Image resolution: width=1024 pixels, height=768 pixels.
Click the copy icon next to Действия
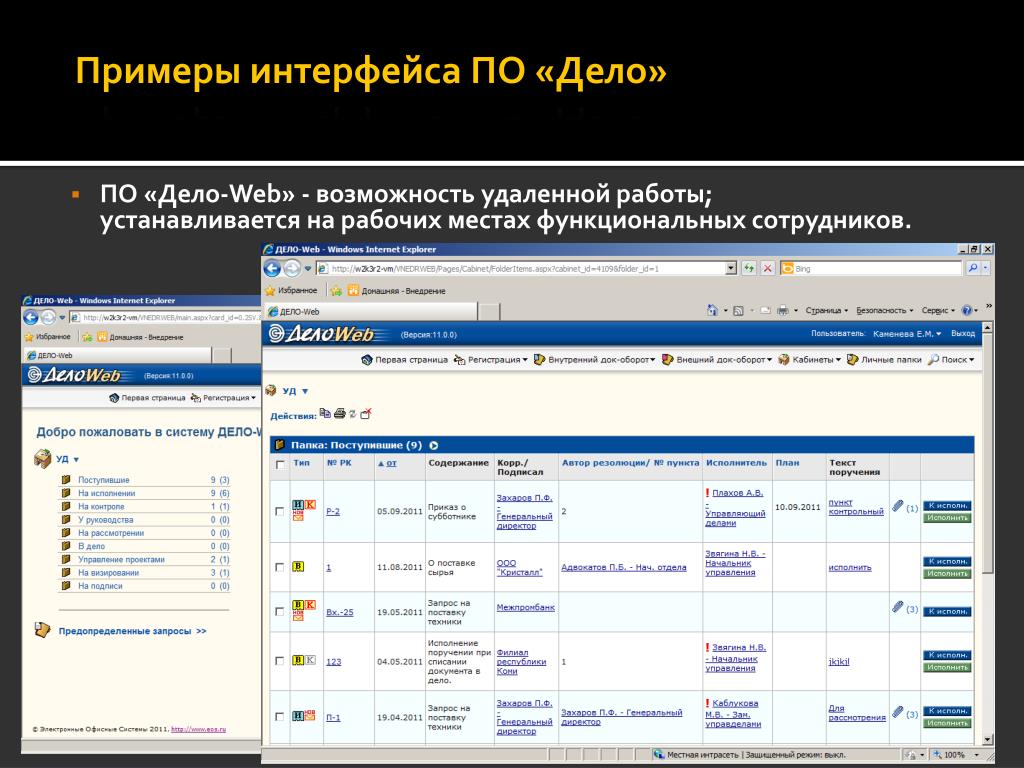(x=325, y=413)
